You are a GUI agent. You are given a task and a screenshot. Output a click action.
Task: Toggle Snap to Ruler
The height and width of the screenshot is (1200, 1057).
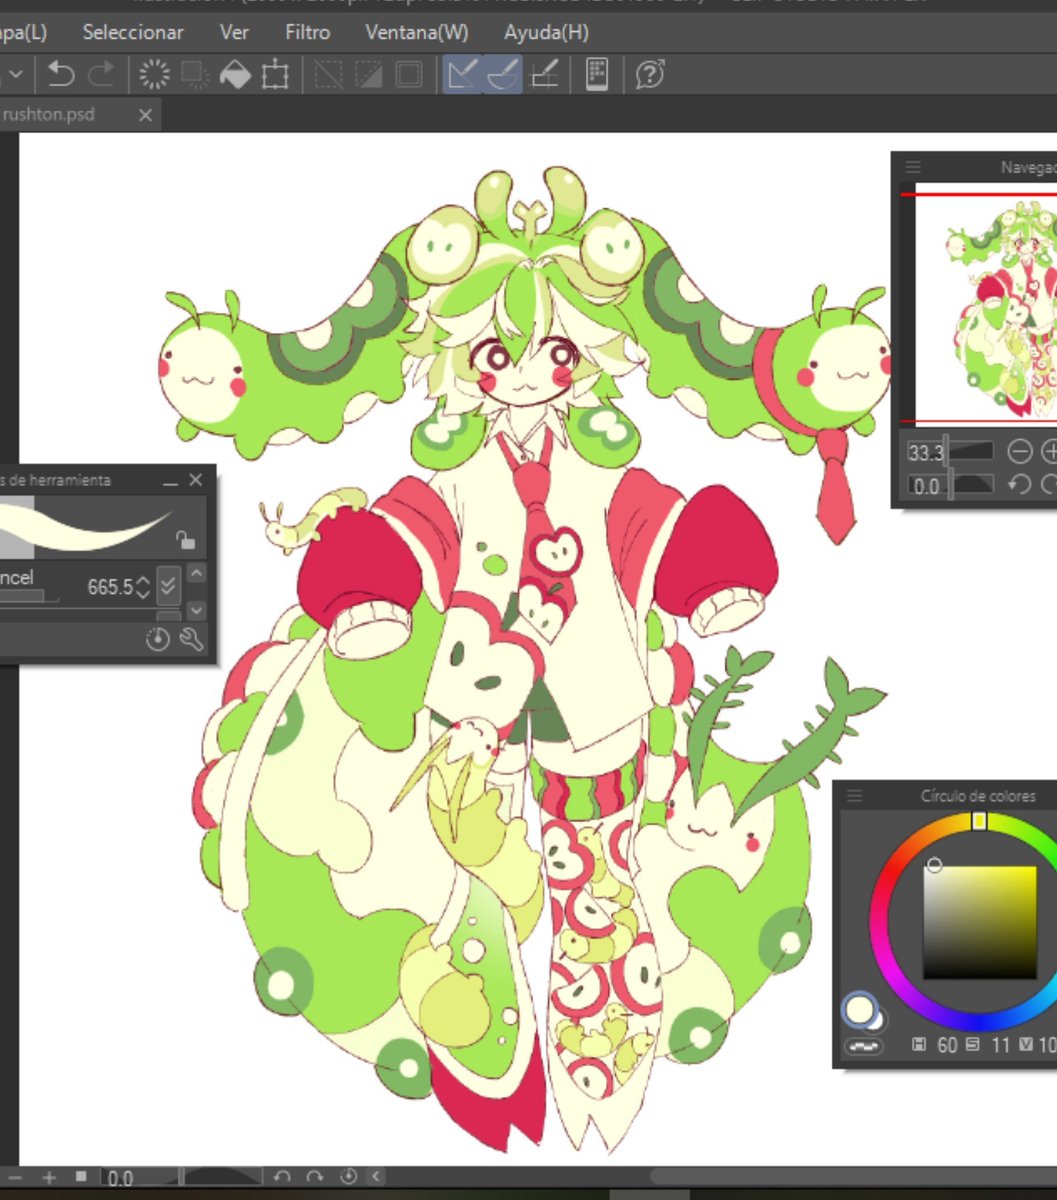462,75
